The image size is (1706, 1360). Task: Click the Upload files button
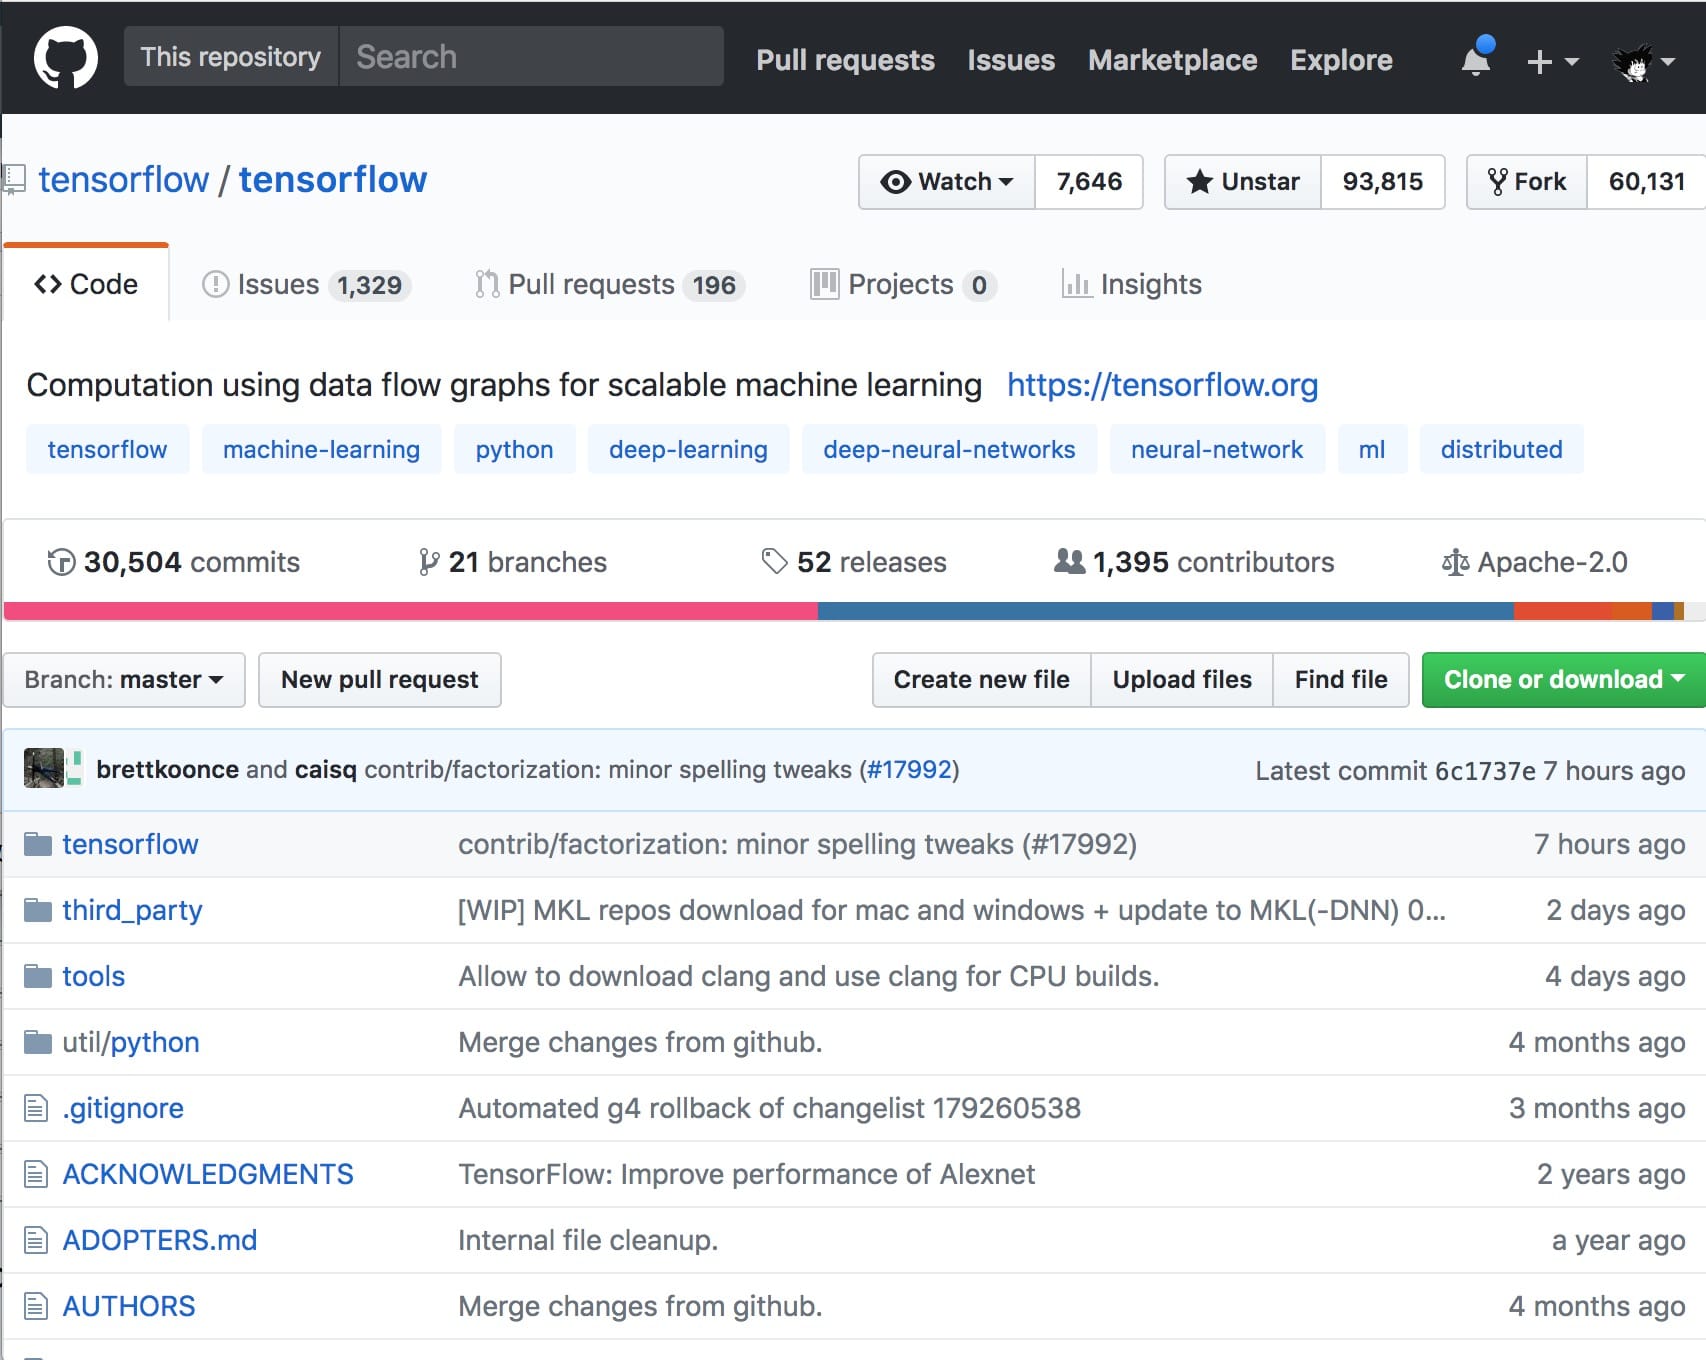[1182, 680]
